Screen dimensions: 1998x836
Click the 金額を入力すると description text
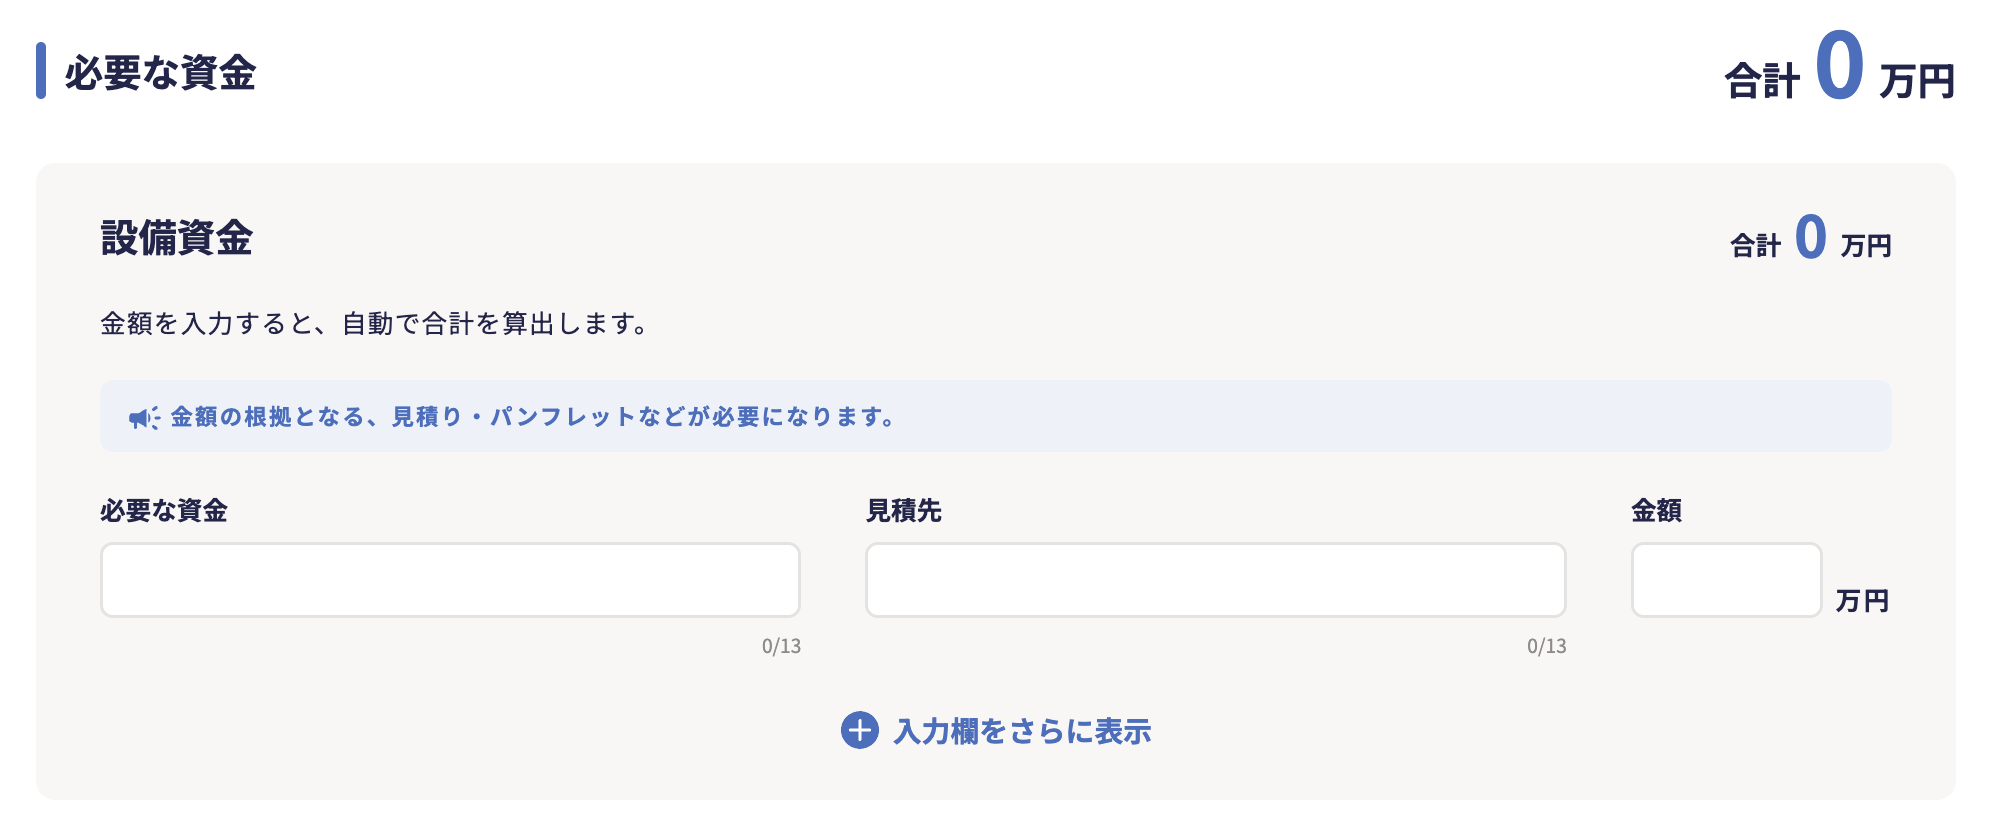point(375,324)
